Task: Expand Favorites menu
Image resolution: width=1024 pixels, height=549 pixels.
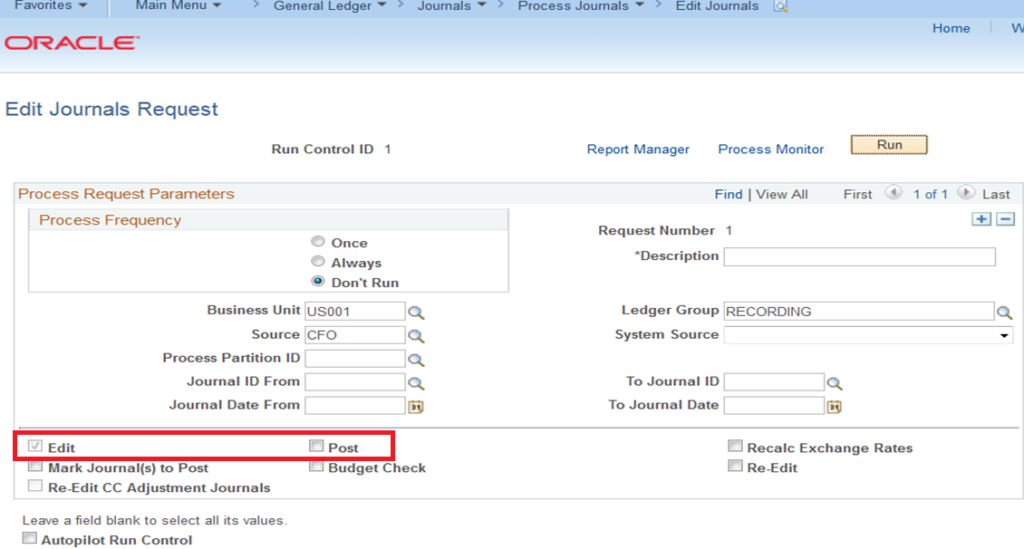Action: click(x=50, y=6)
